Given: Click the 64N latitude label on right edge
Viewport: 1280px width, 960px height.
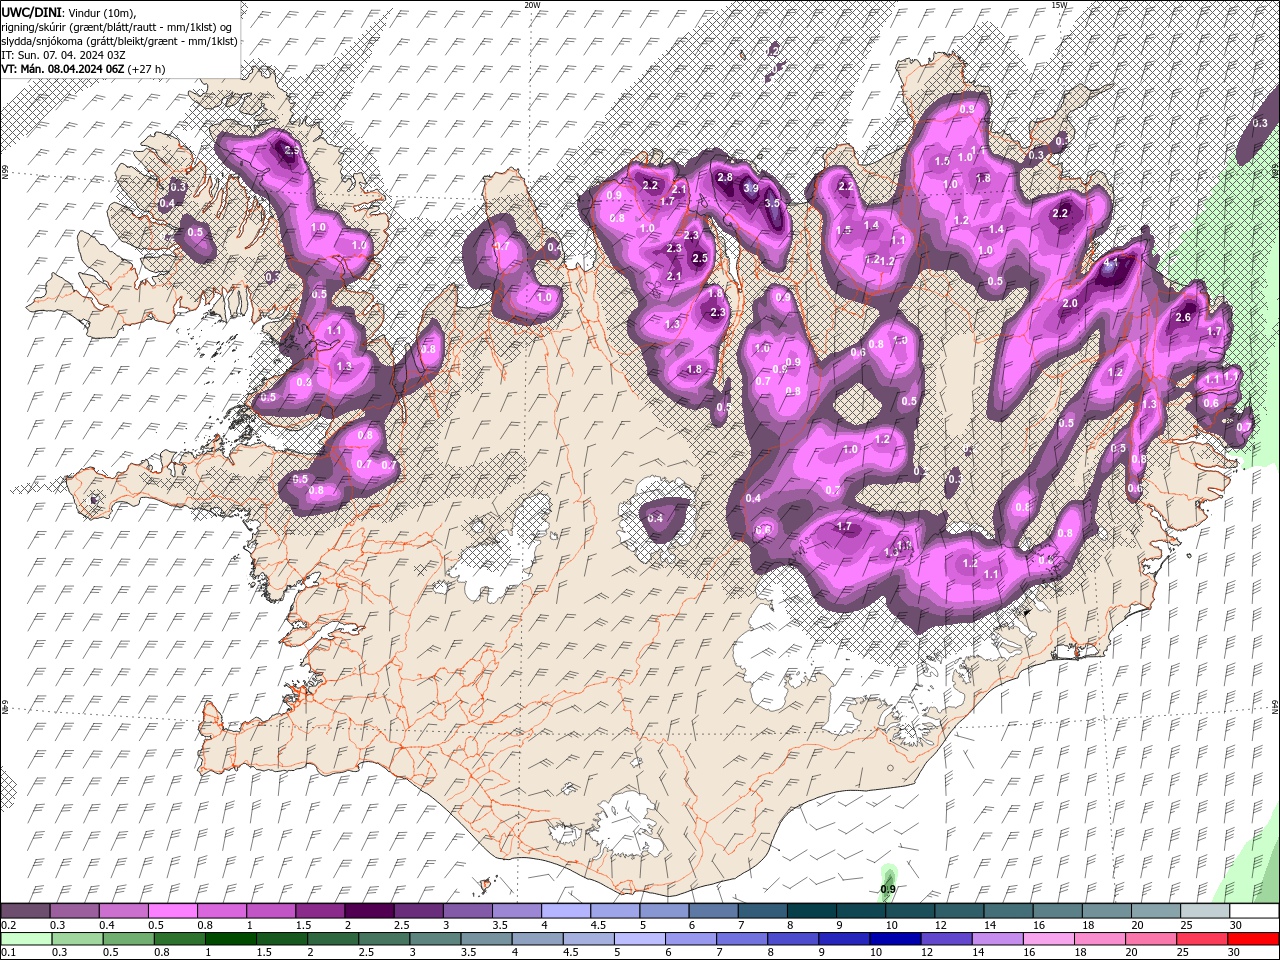Looking at the screenshot, I should (1275, 705).
